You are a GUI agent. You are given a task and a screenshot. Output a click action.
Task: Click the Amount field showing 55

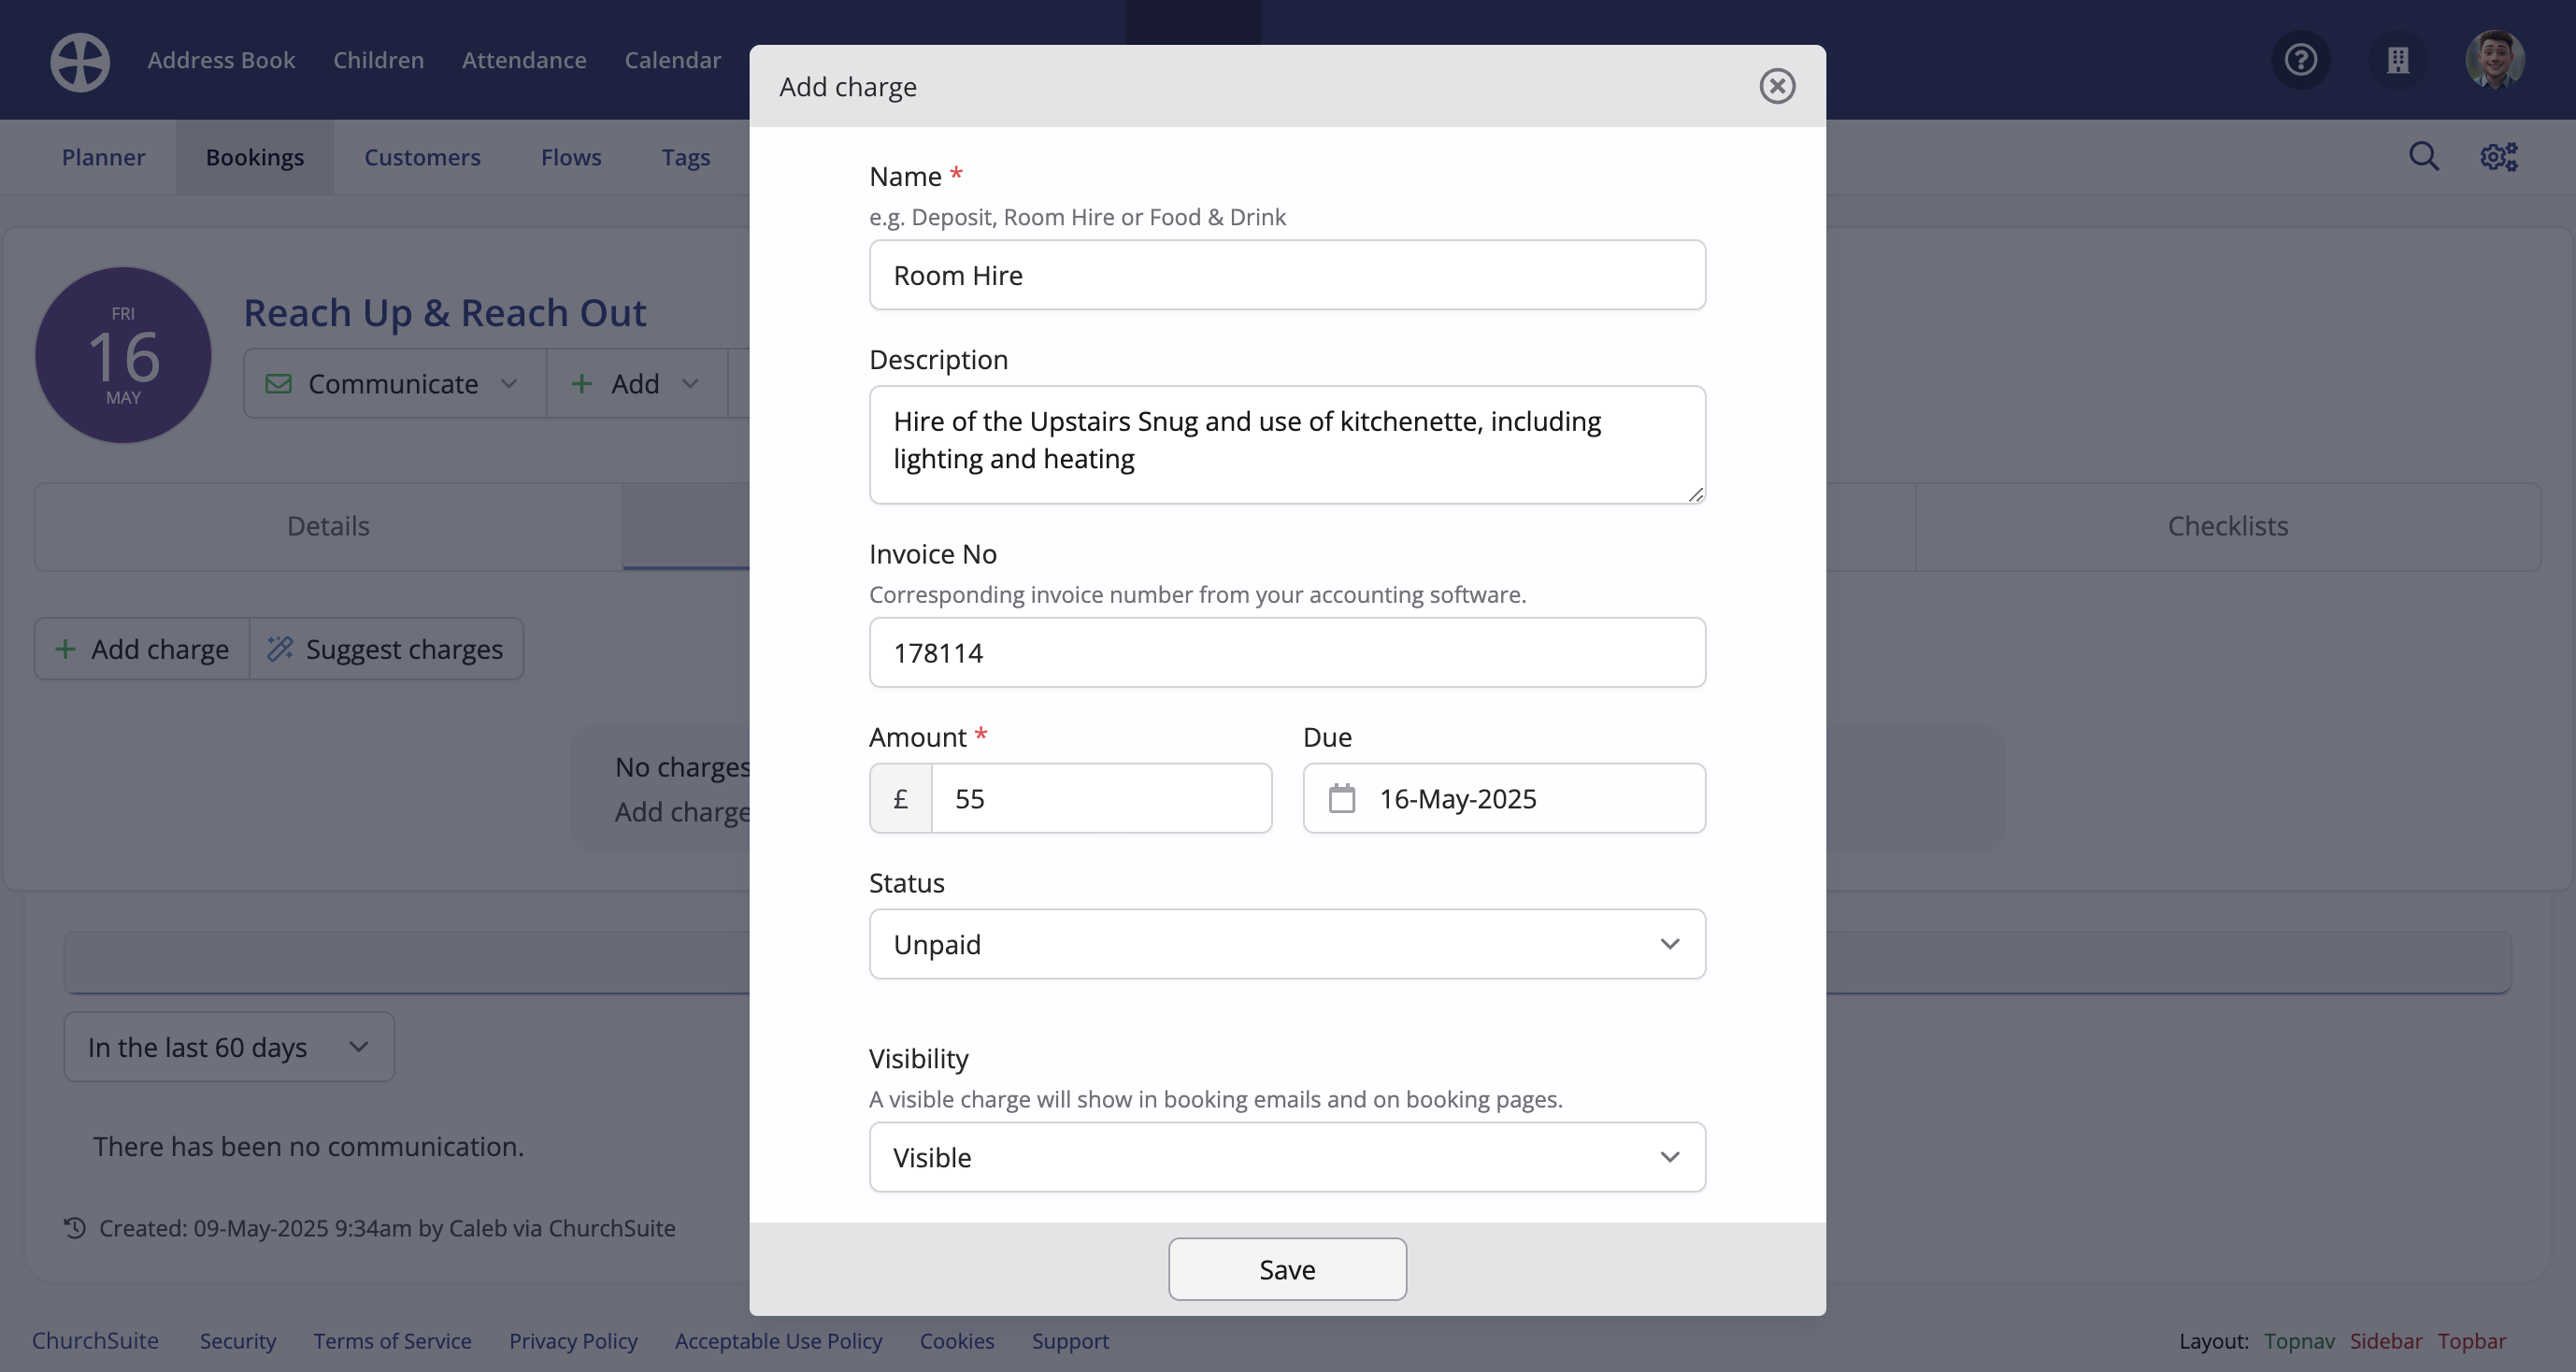[1101, 798]
